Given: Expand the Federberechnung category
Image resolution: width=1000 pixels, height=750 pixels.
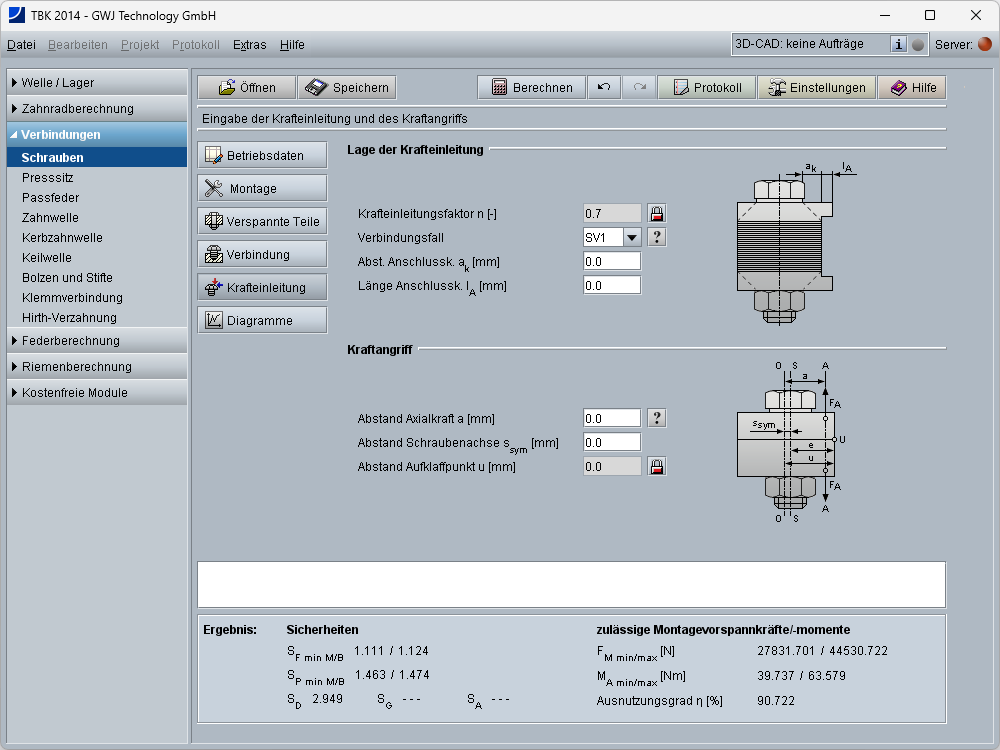Looking at the screenshot, I should 97,340.
